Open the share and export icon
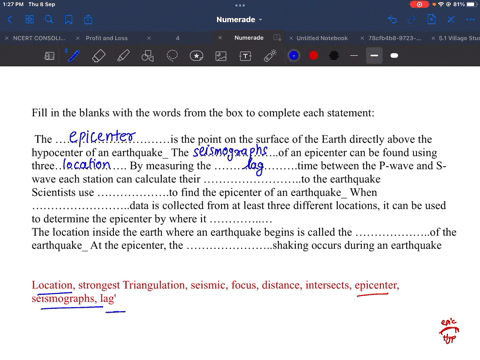The image size is (480, 360). click(88, 20)
